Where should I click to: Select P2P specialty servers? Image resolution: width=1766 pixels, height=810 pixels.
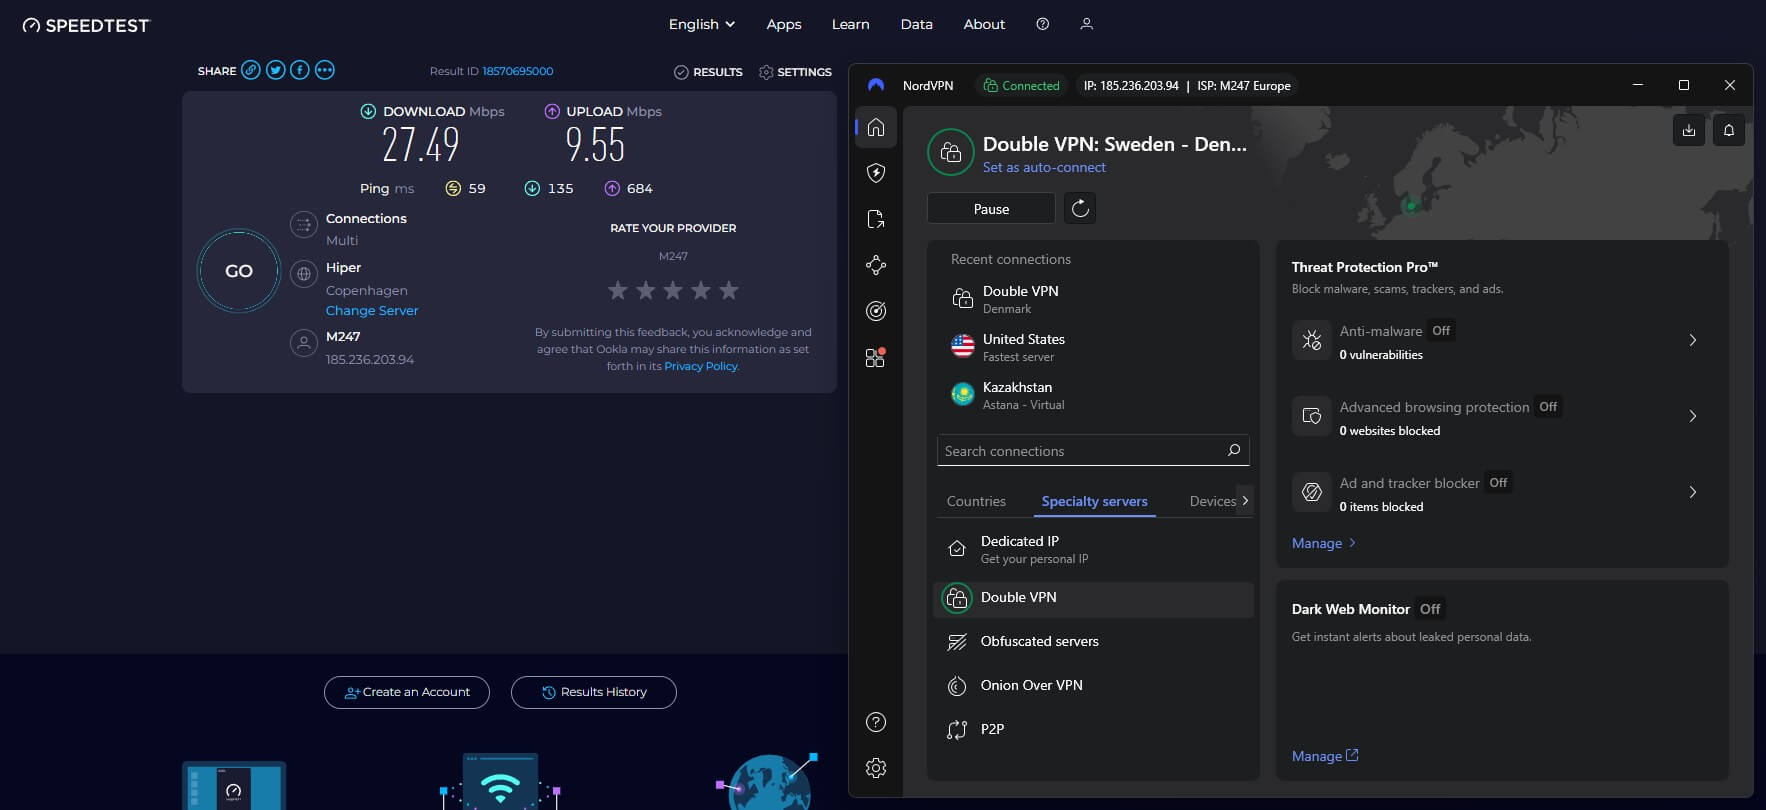pyautogui.click(x=1093, y=729)
